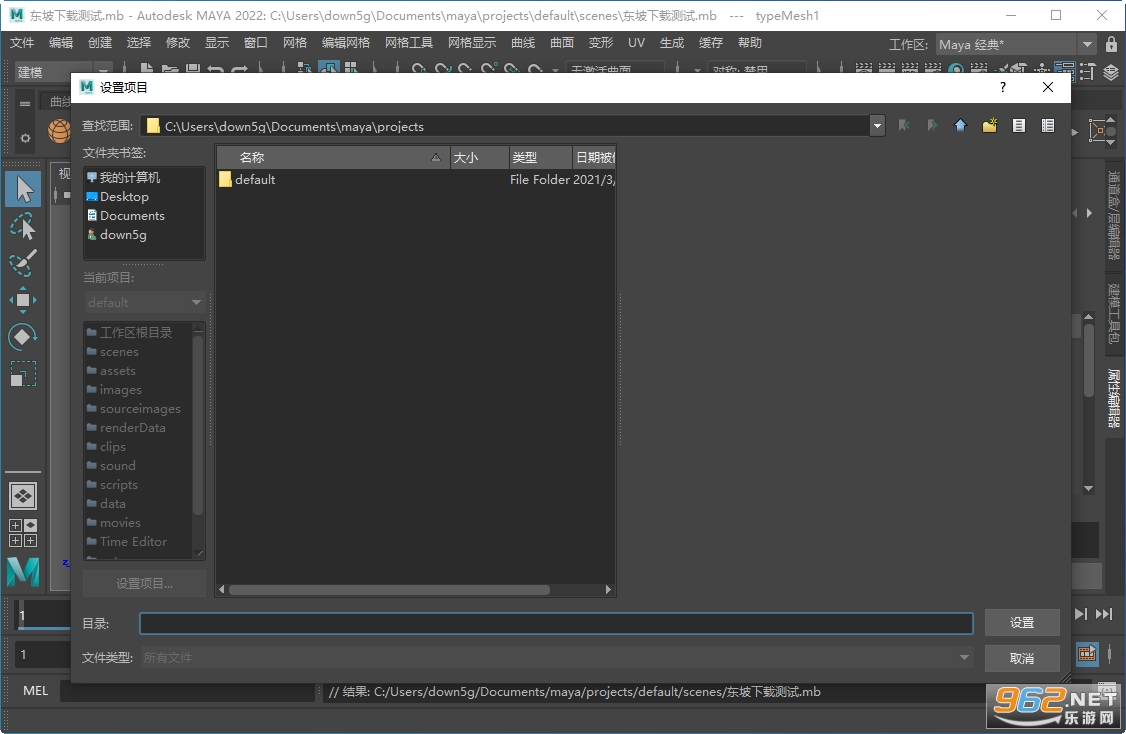The image size is (1126, 734).
Task: Jump to end of playback range
Action: click(x=1104, y=613)
